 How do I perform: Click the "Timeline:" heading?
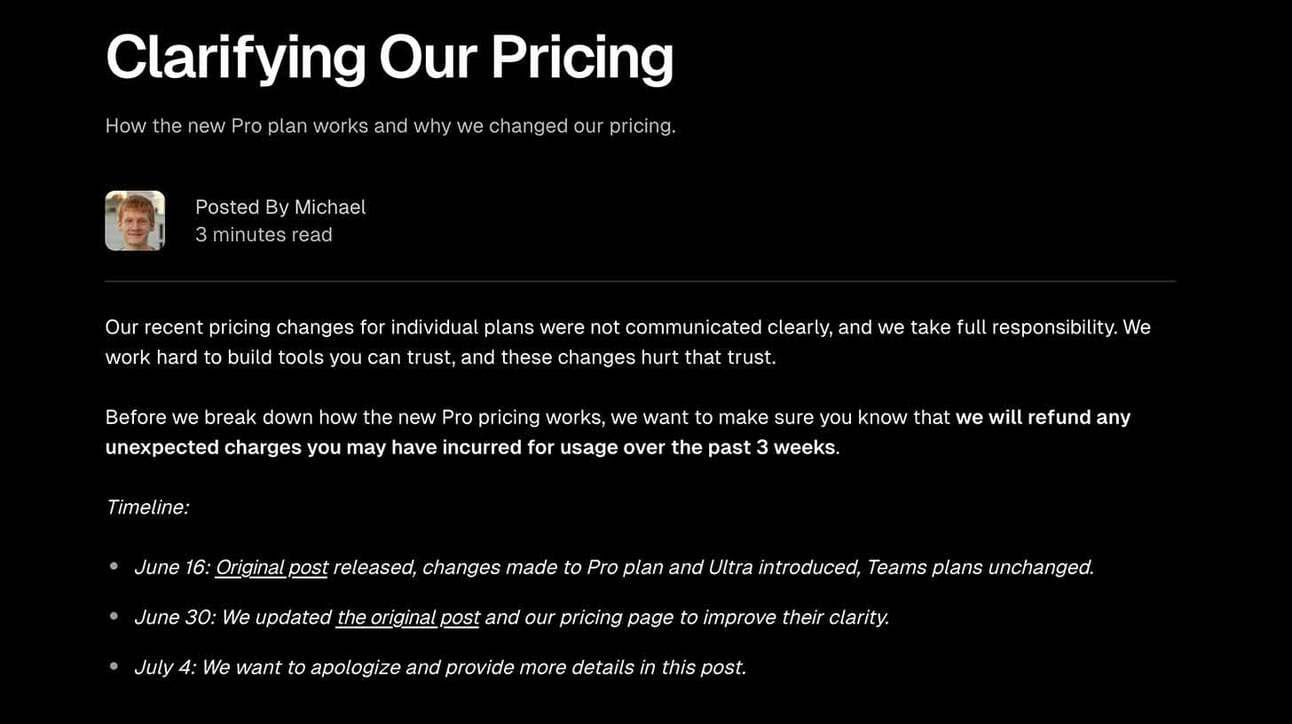(147, 507)
